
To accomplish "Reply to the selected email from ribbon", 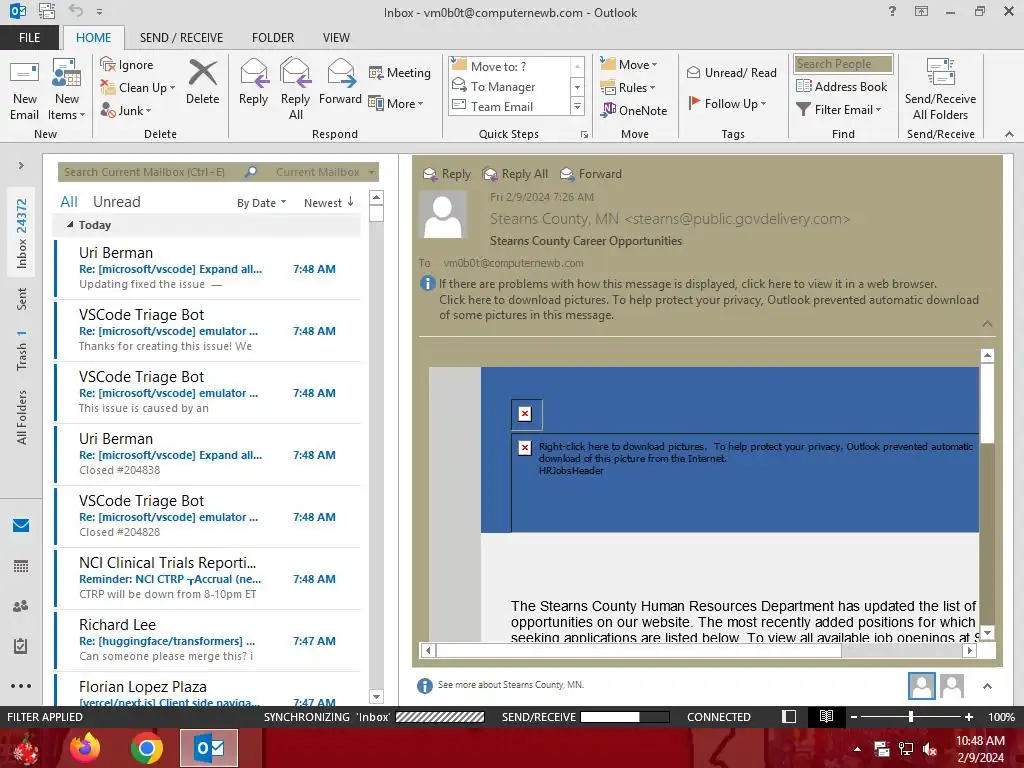I will click(253, 82).
